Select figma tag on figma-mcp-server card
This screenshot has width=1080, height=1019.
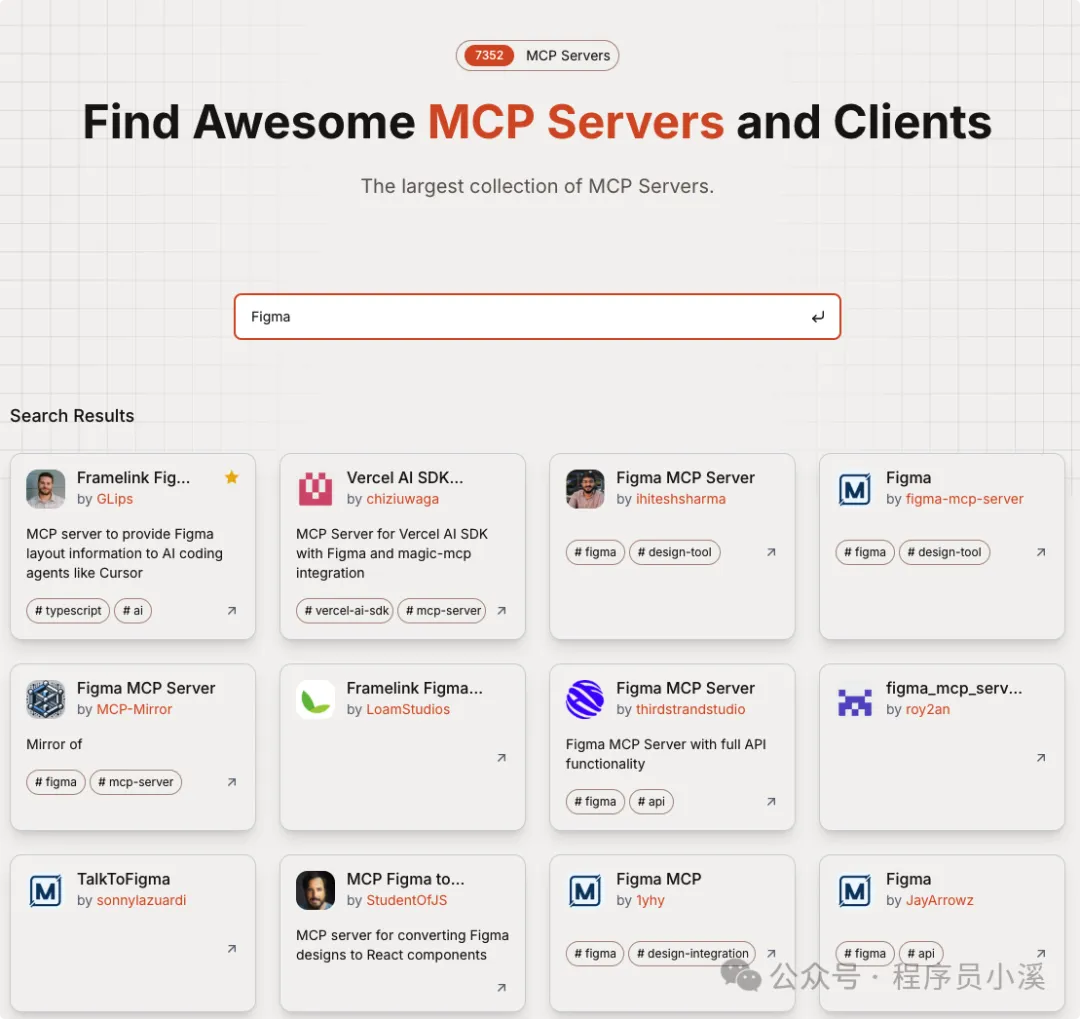pyautogui.click(x=865, y=552)
